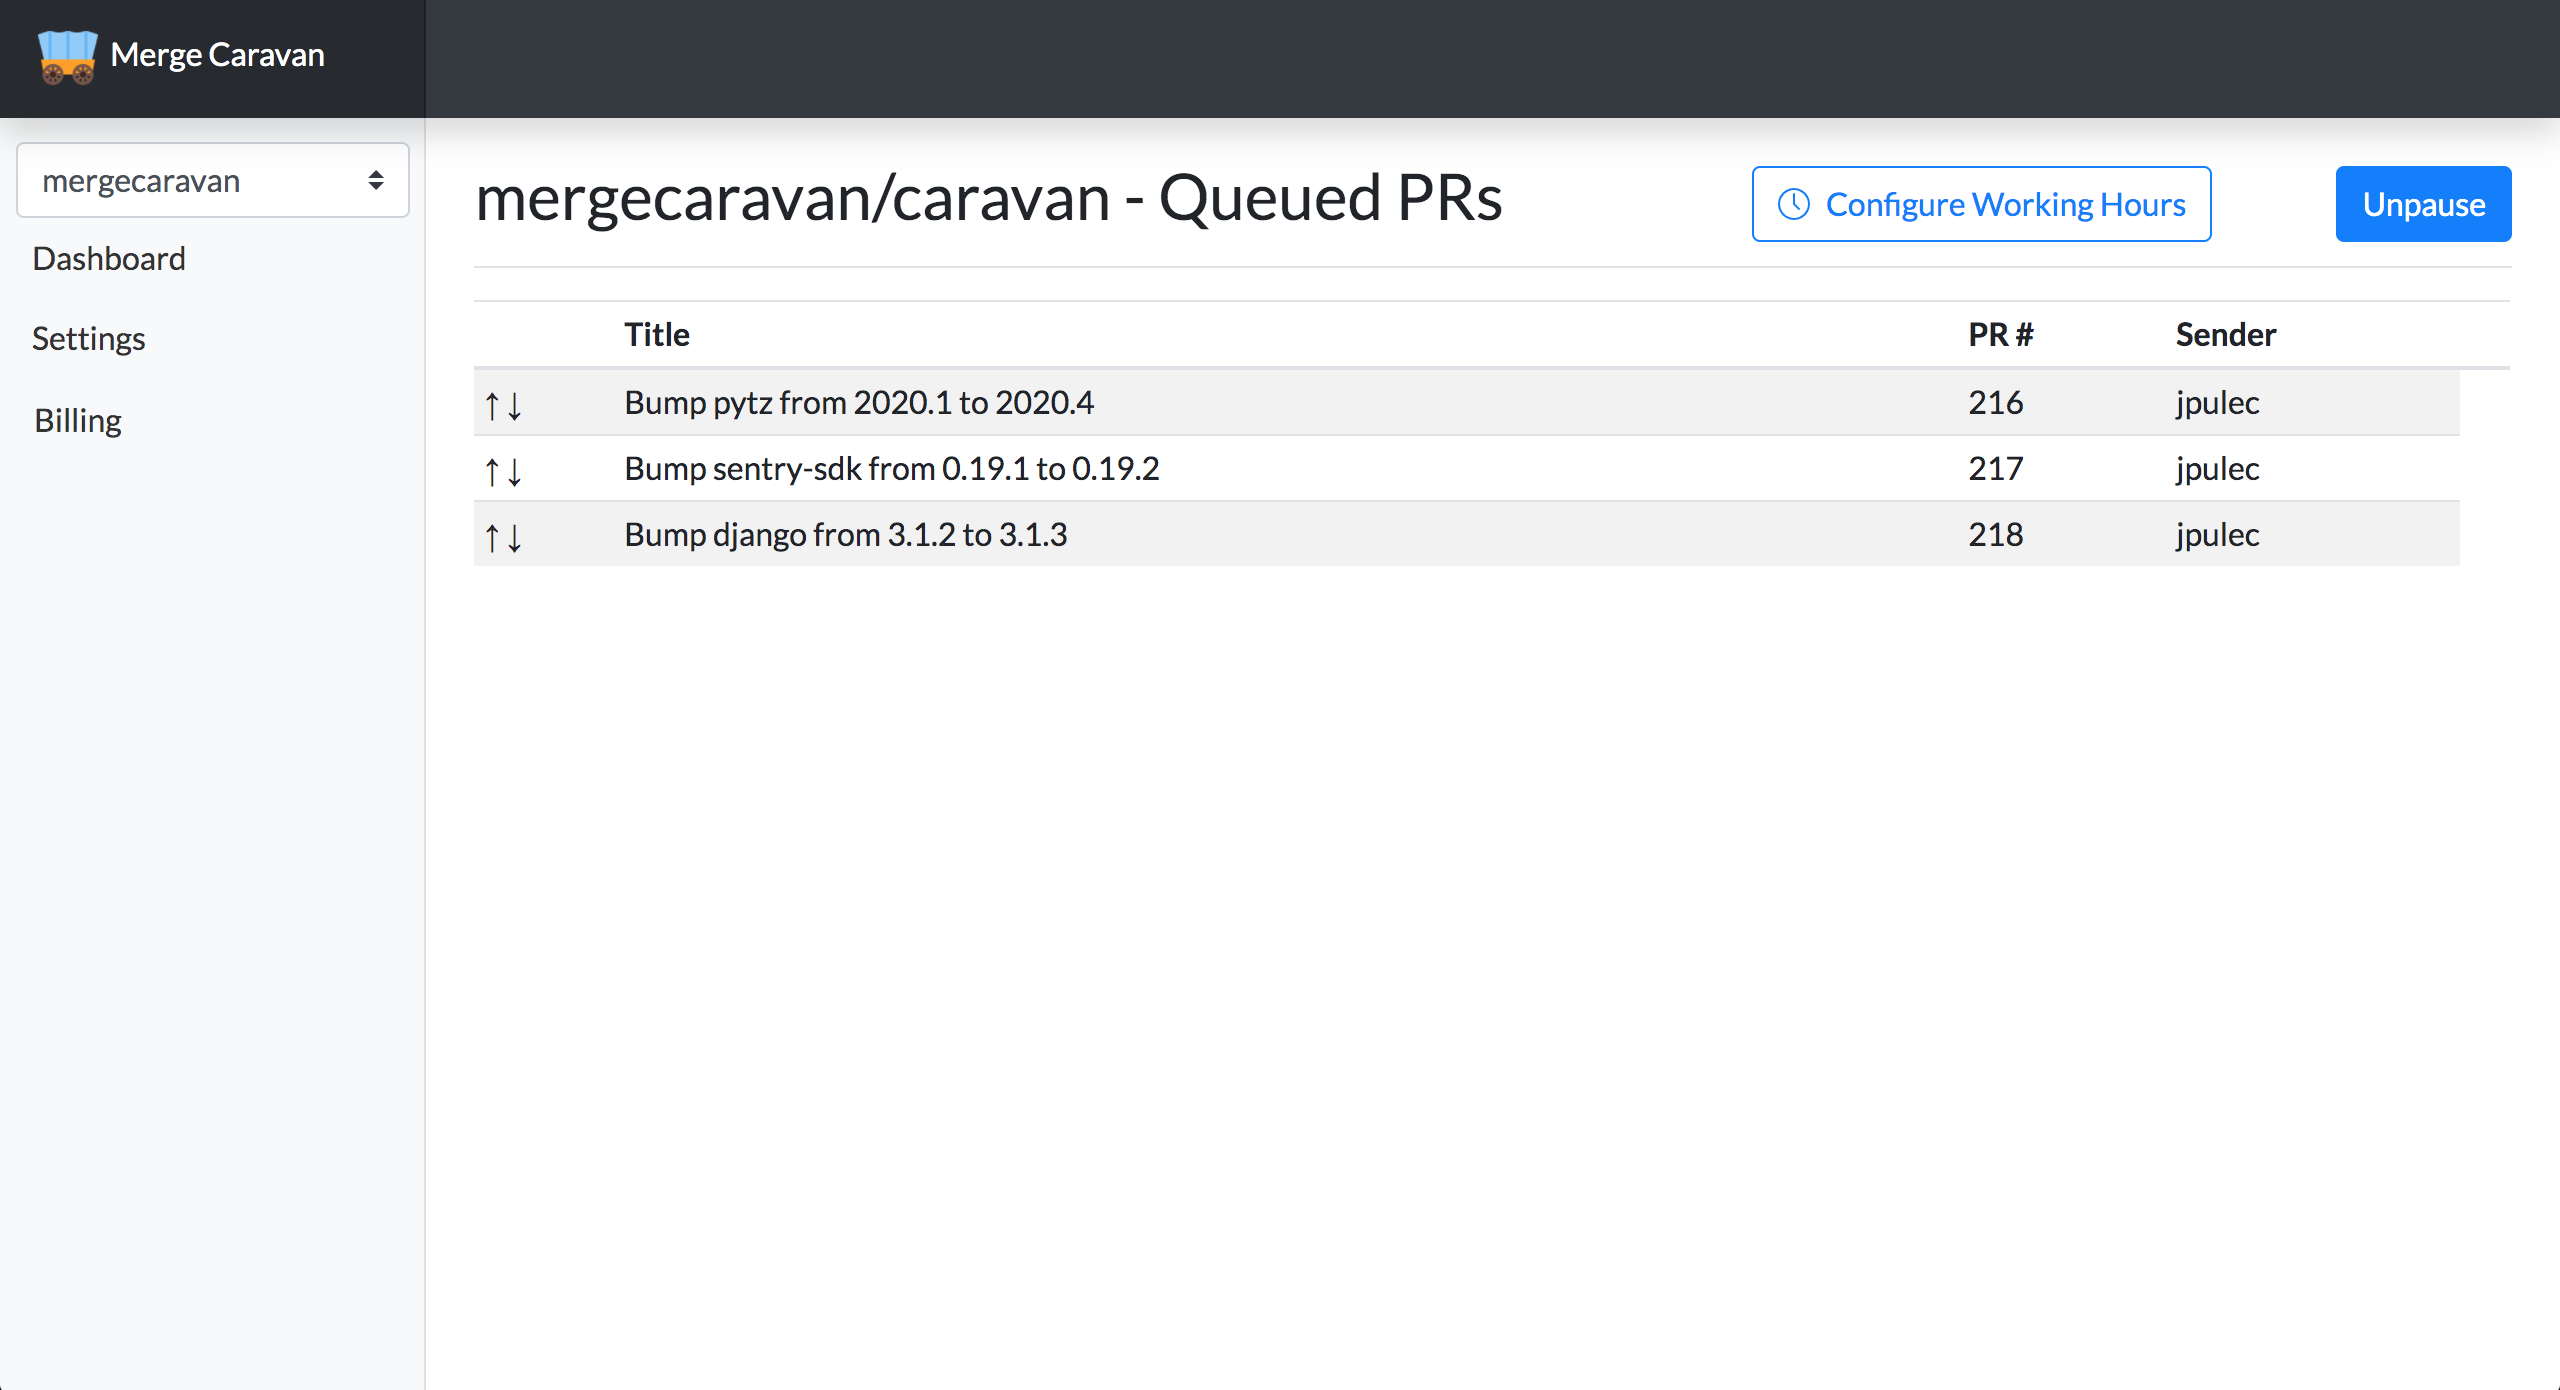Move pytz PR down with down arrow
2560x1390 pixels.
[514, 406]
